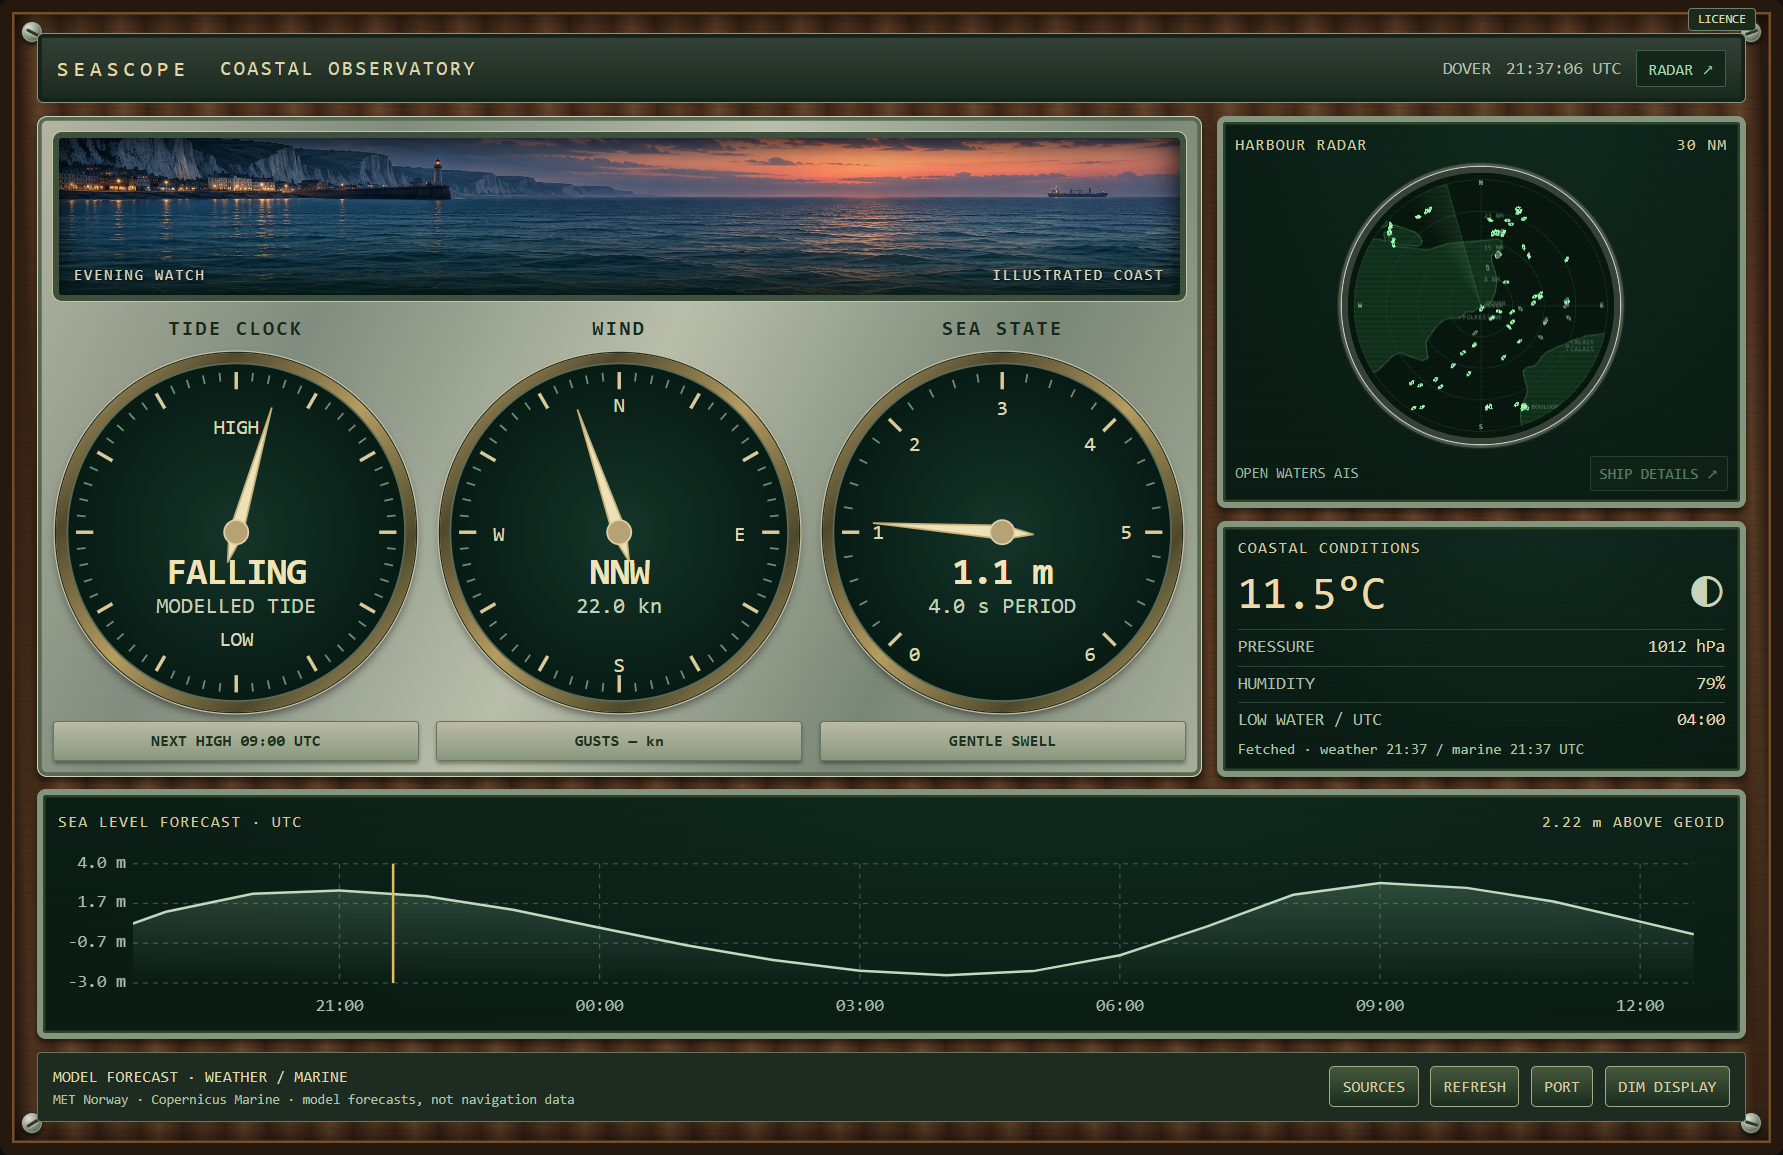Click the Sea State gauge
The height and width of the screenshot is (1155, 1783).
tap(1002, 532)
